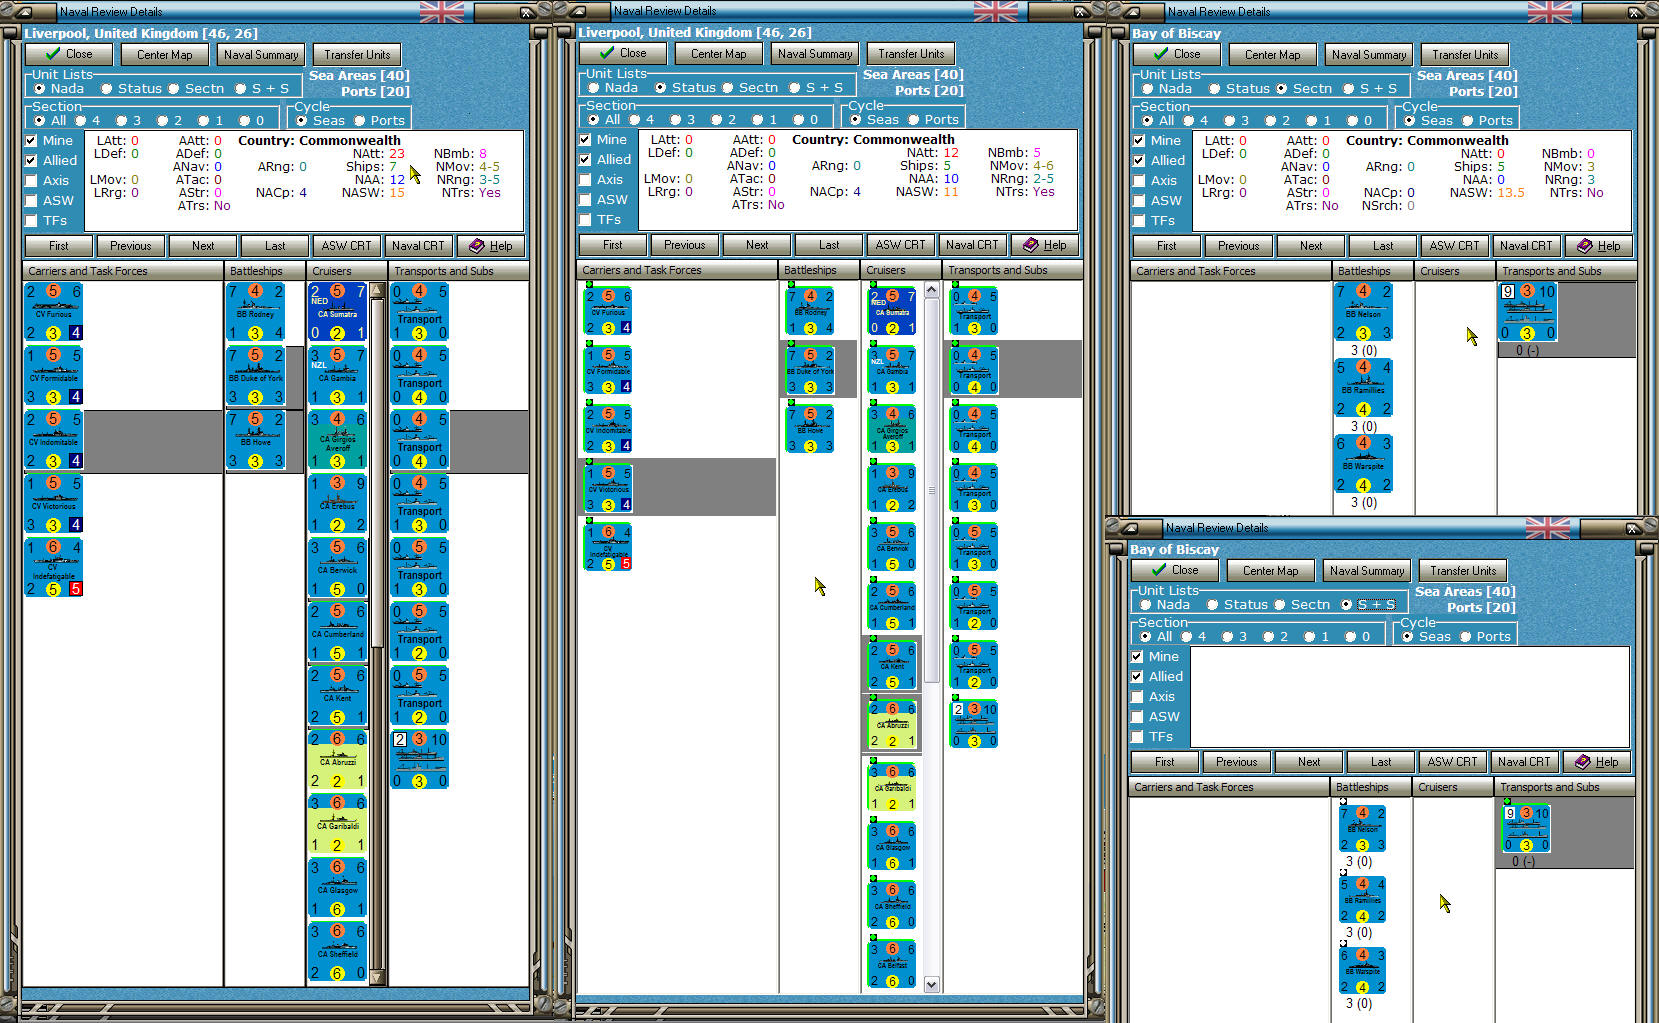The width and height of the screenshot is (1659, 1023).
Task: Click the Transfer Units button
Action: [357, 54]
